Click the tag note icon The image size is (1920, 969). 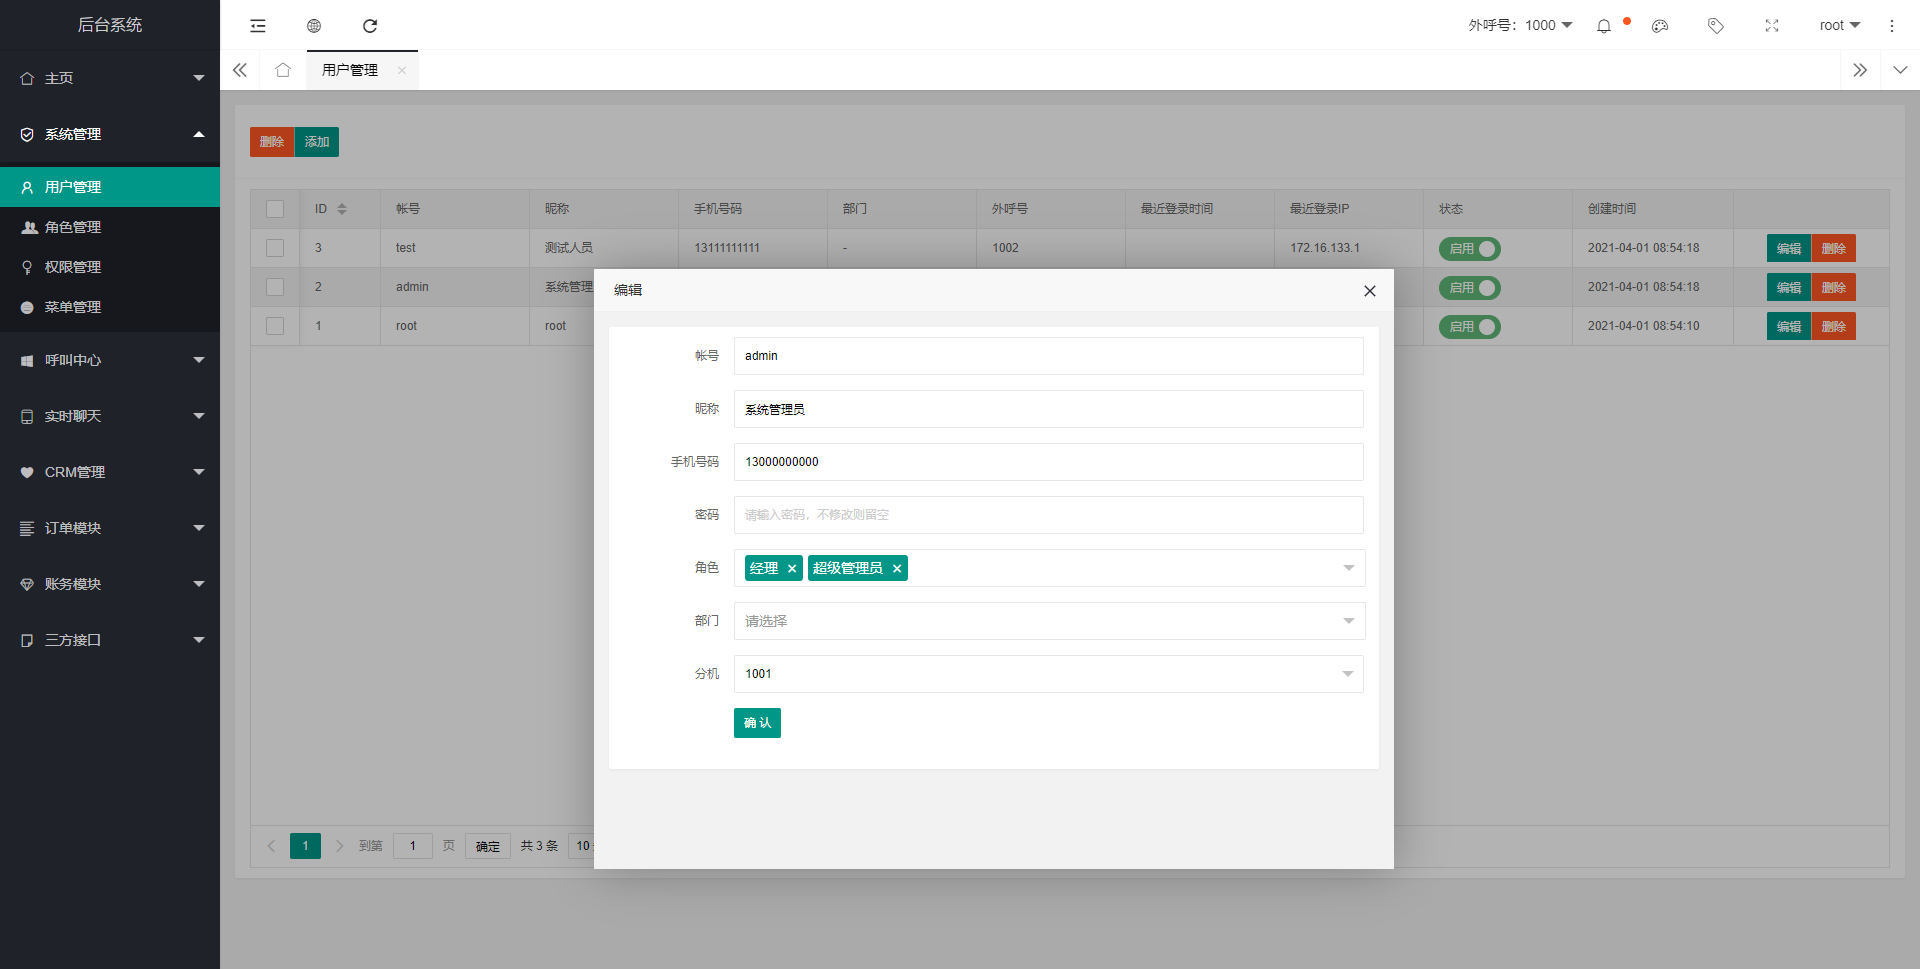1716,26
